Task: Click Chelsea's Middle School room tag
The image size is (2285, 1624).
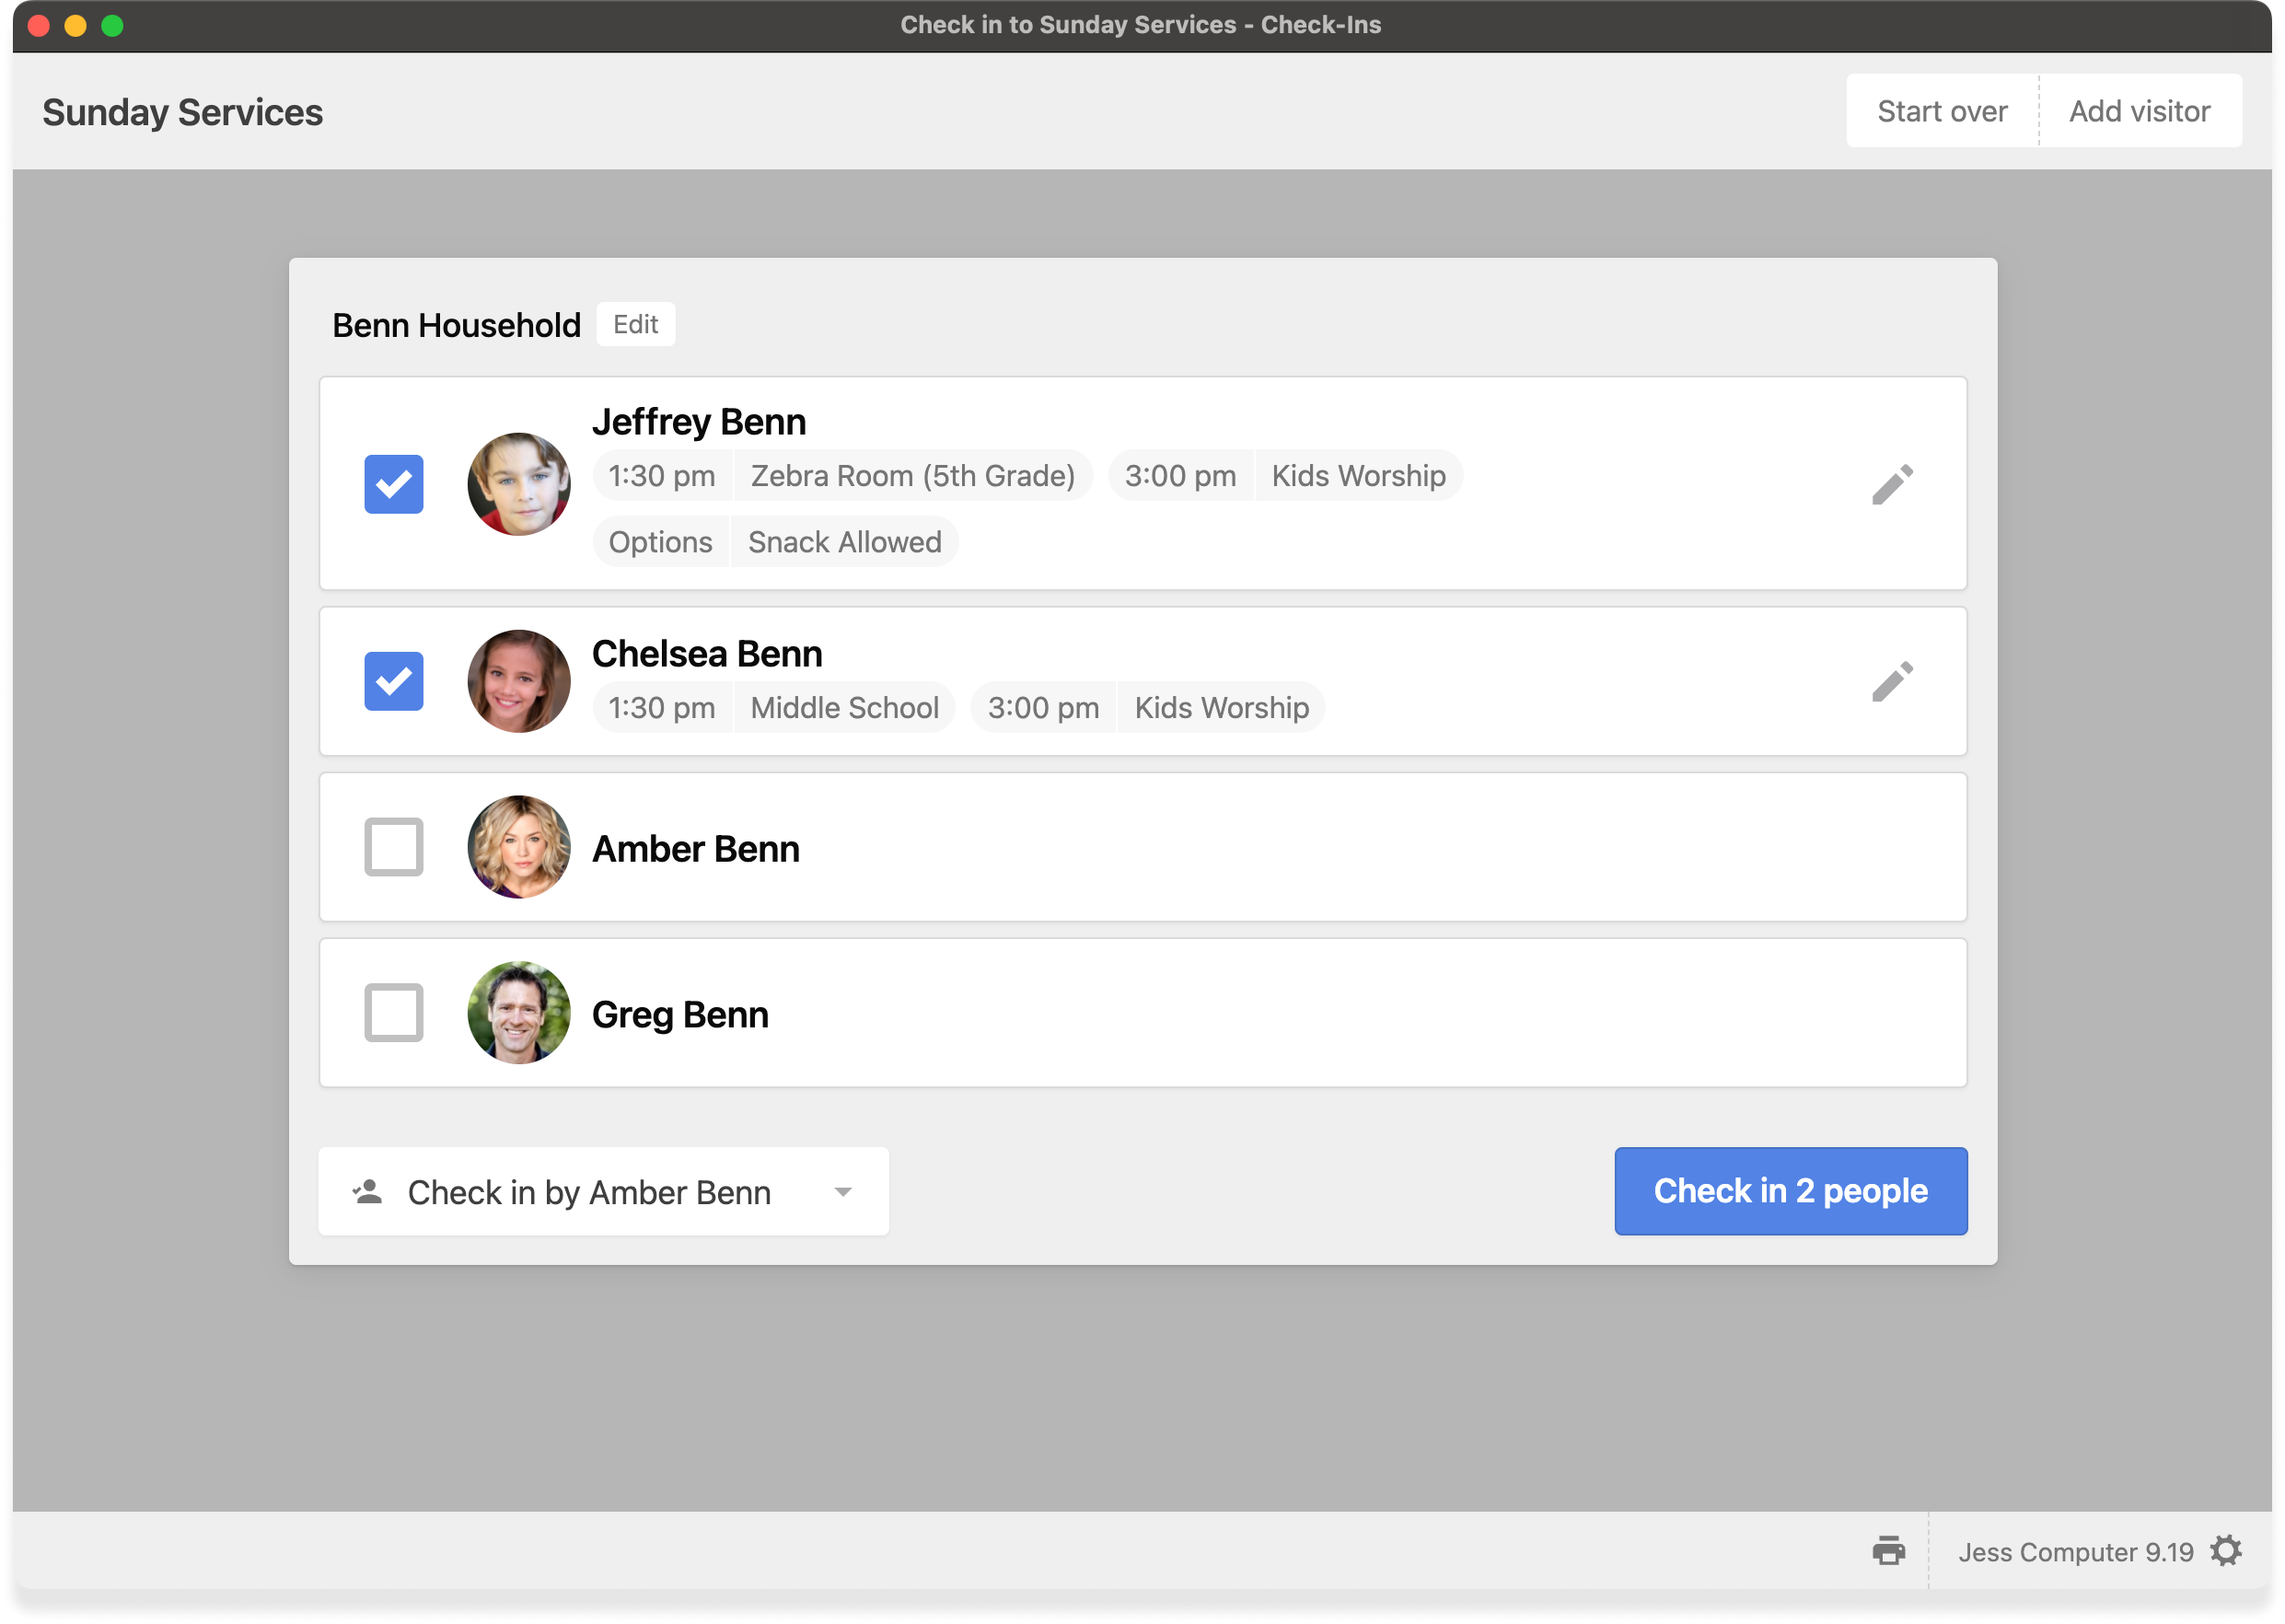Action: click(x=845, y=707)
